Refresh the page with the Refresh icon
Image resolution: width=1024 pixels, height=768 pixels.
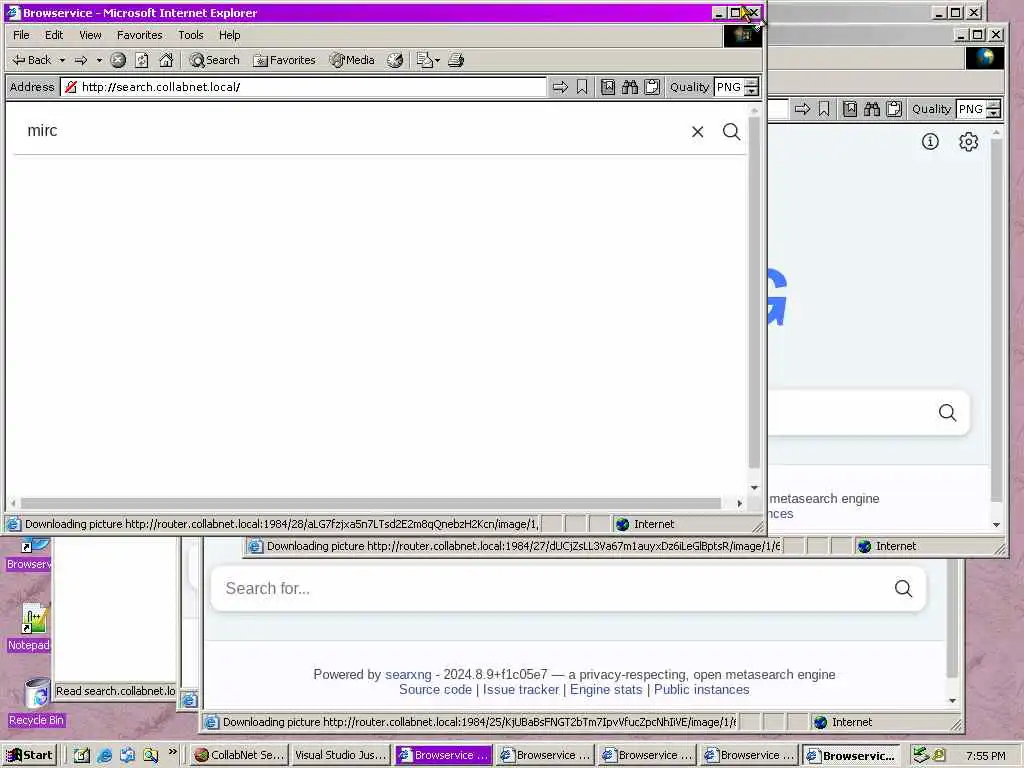tap(142, 60)
